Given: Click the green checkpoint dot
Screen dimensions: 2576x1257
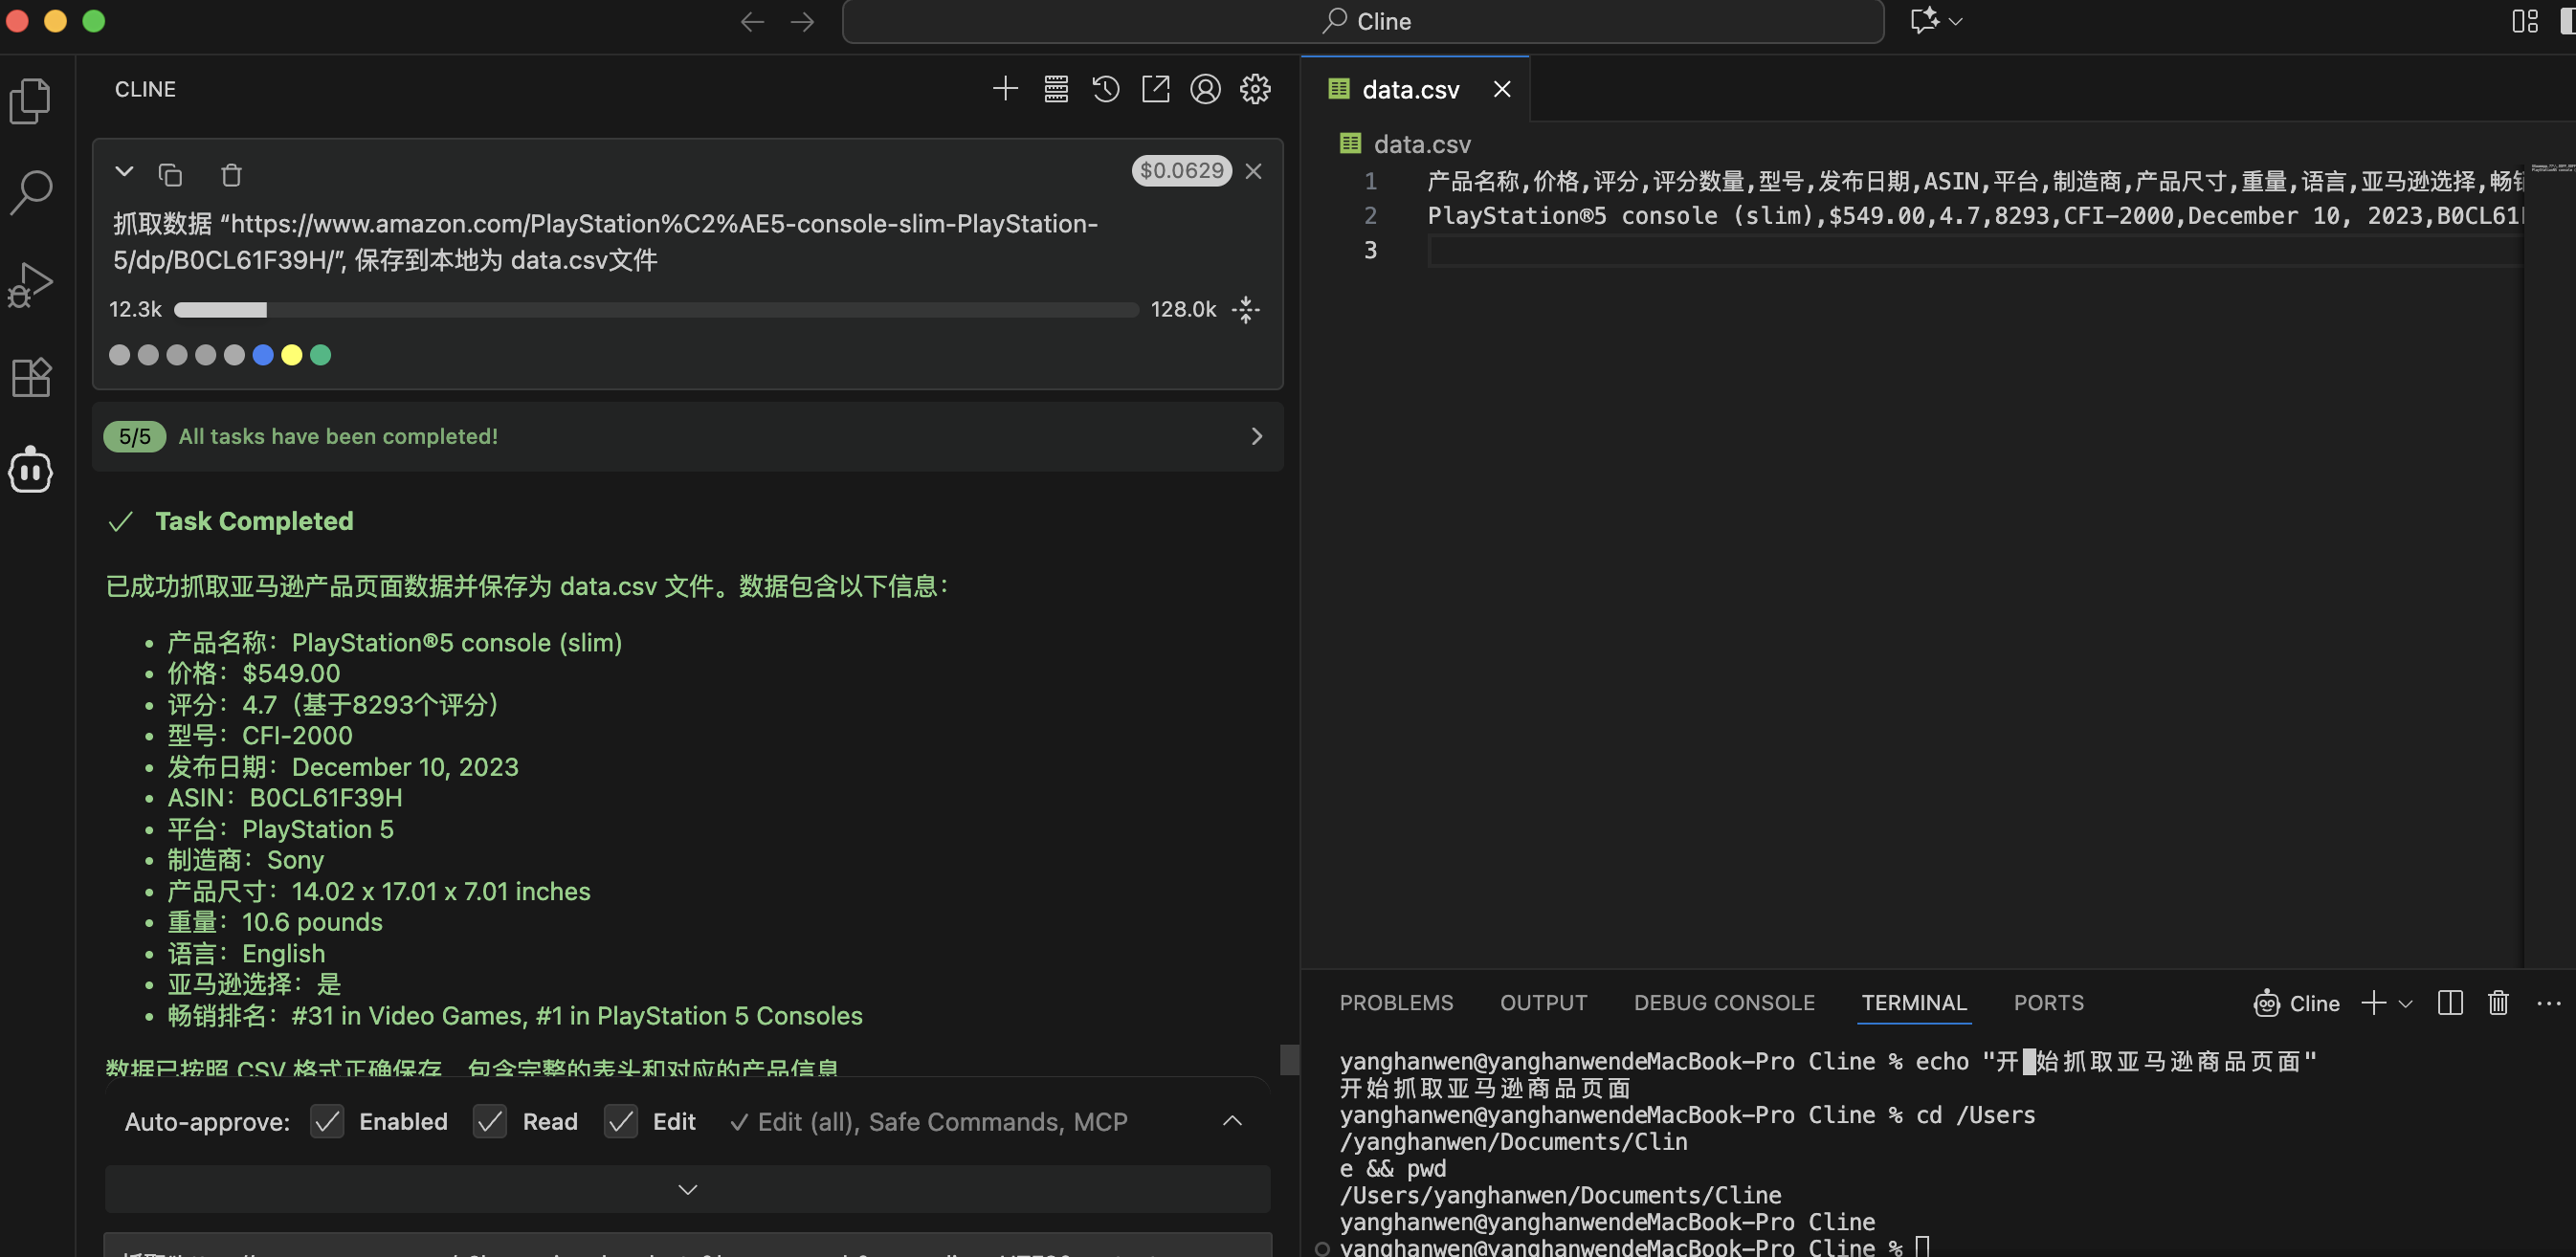Looking at the screenshot, I should pyautogui.click(x=321, y=355).
